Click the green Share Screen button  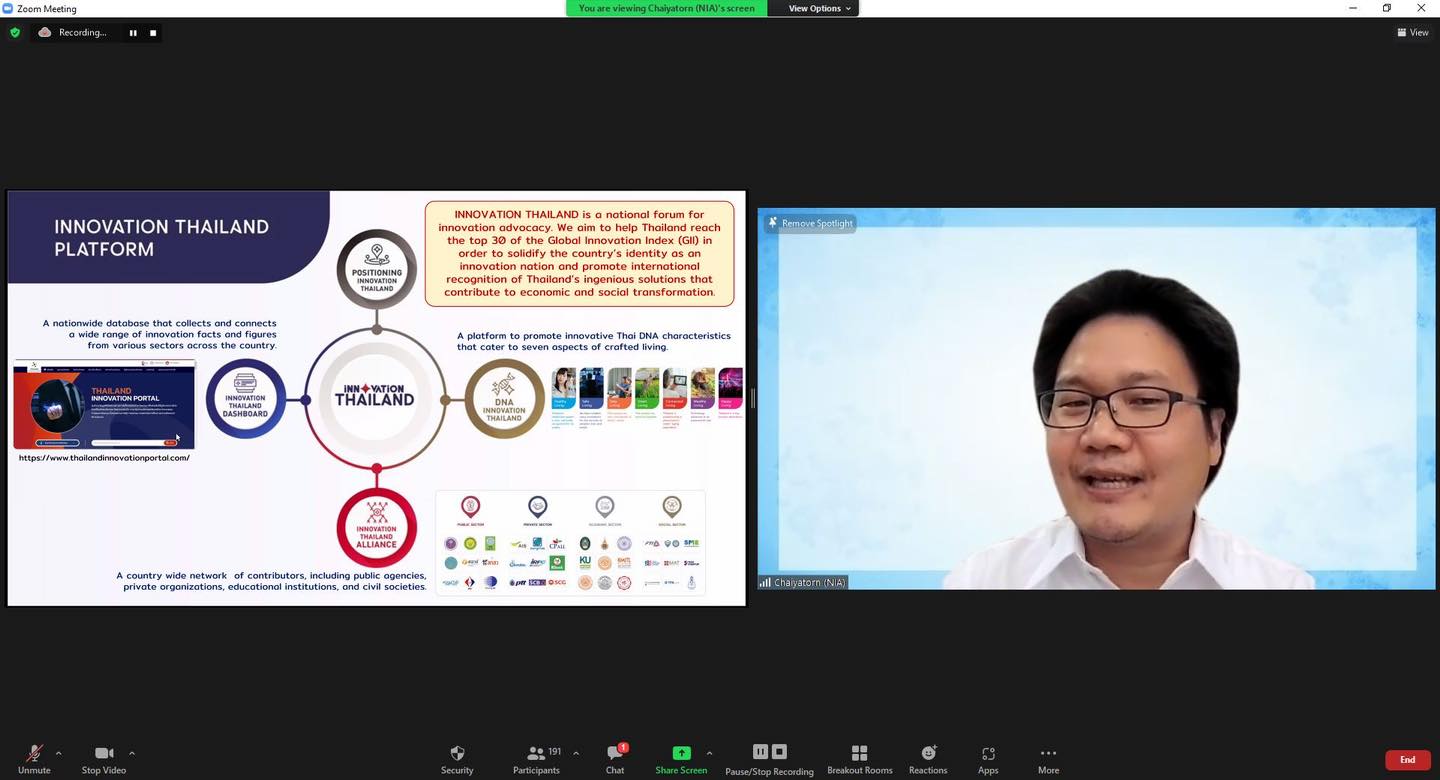(x=681, y=759)
